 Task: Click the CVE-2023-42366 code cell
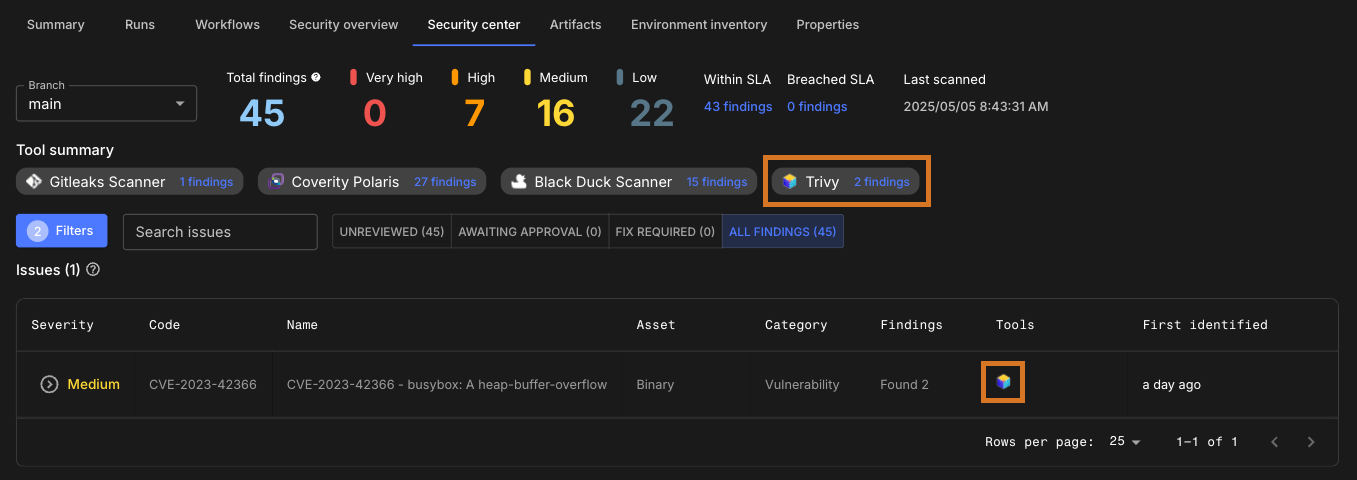[x=203, y=384]
